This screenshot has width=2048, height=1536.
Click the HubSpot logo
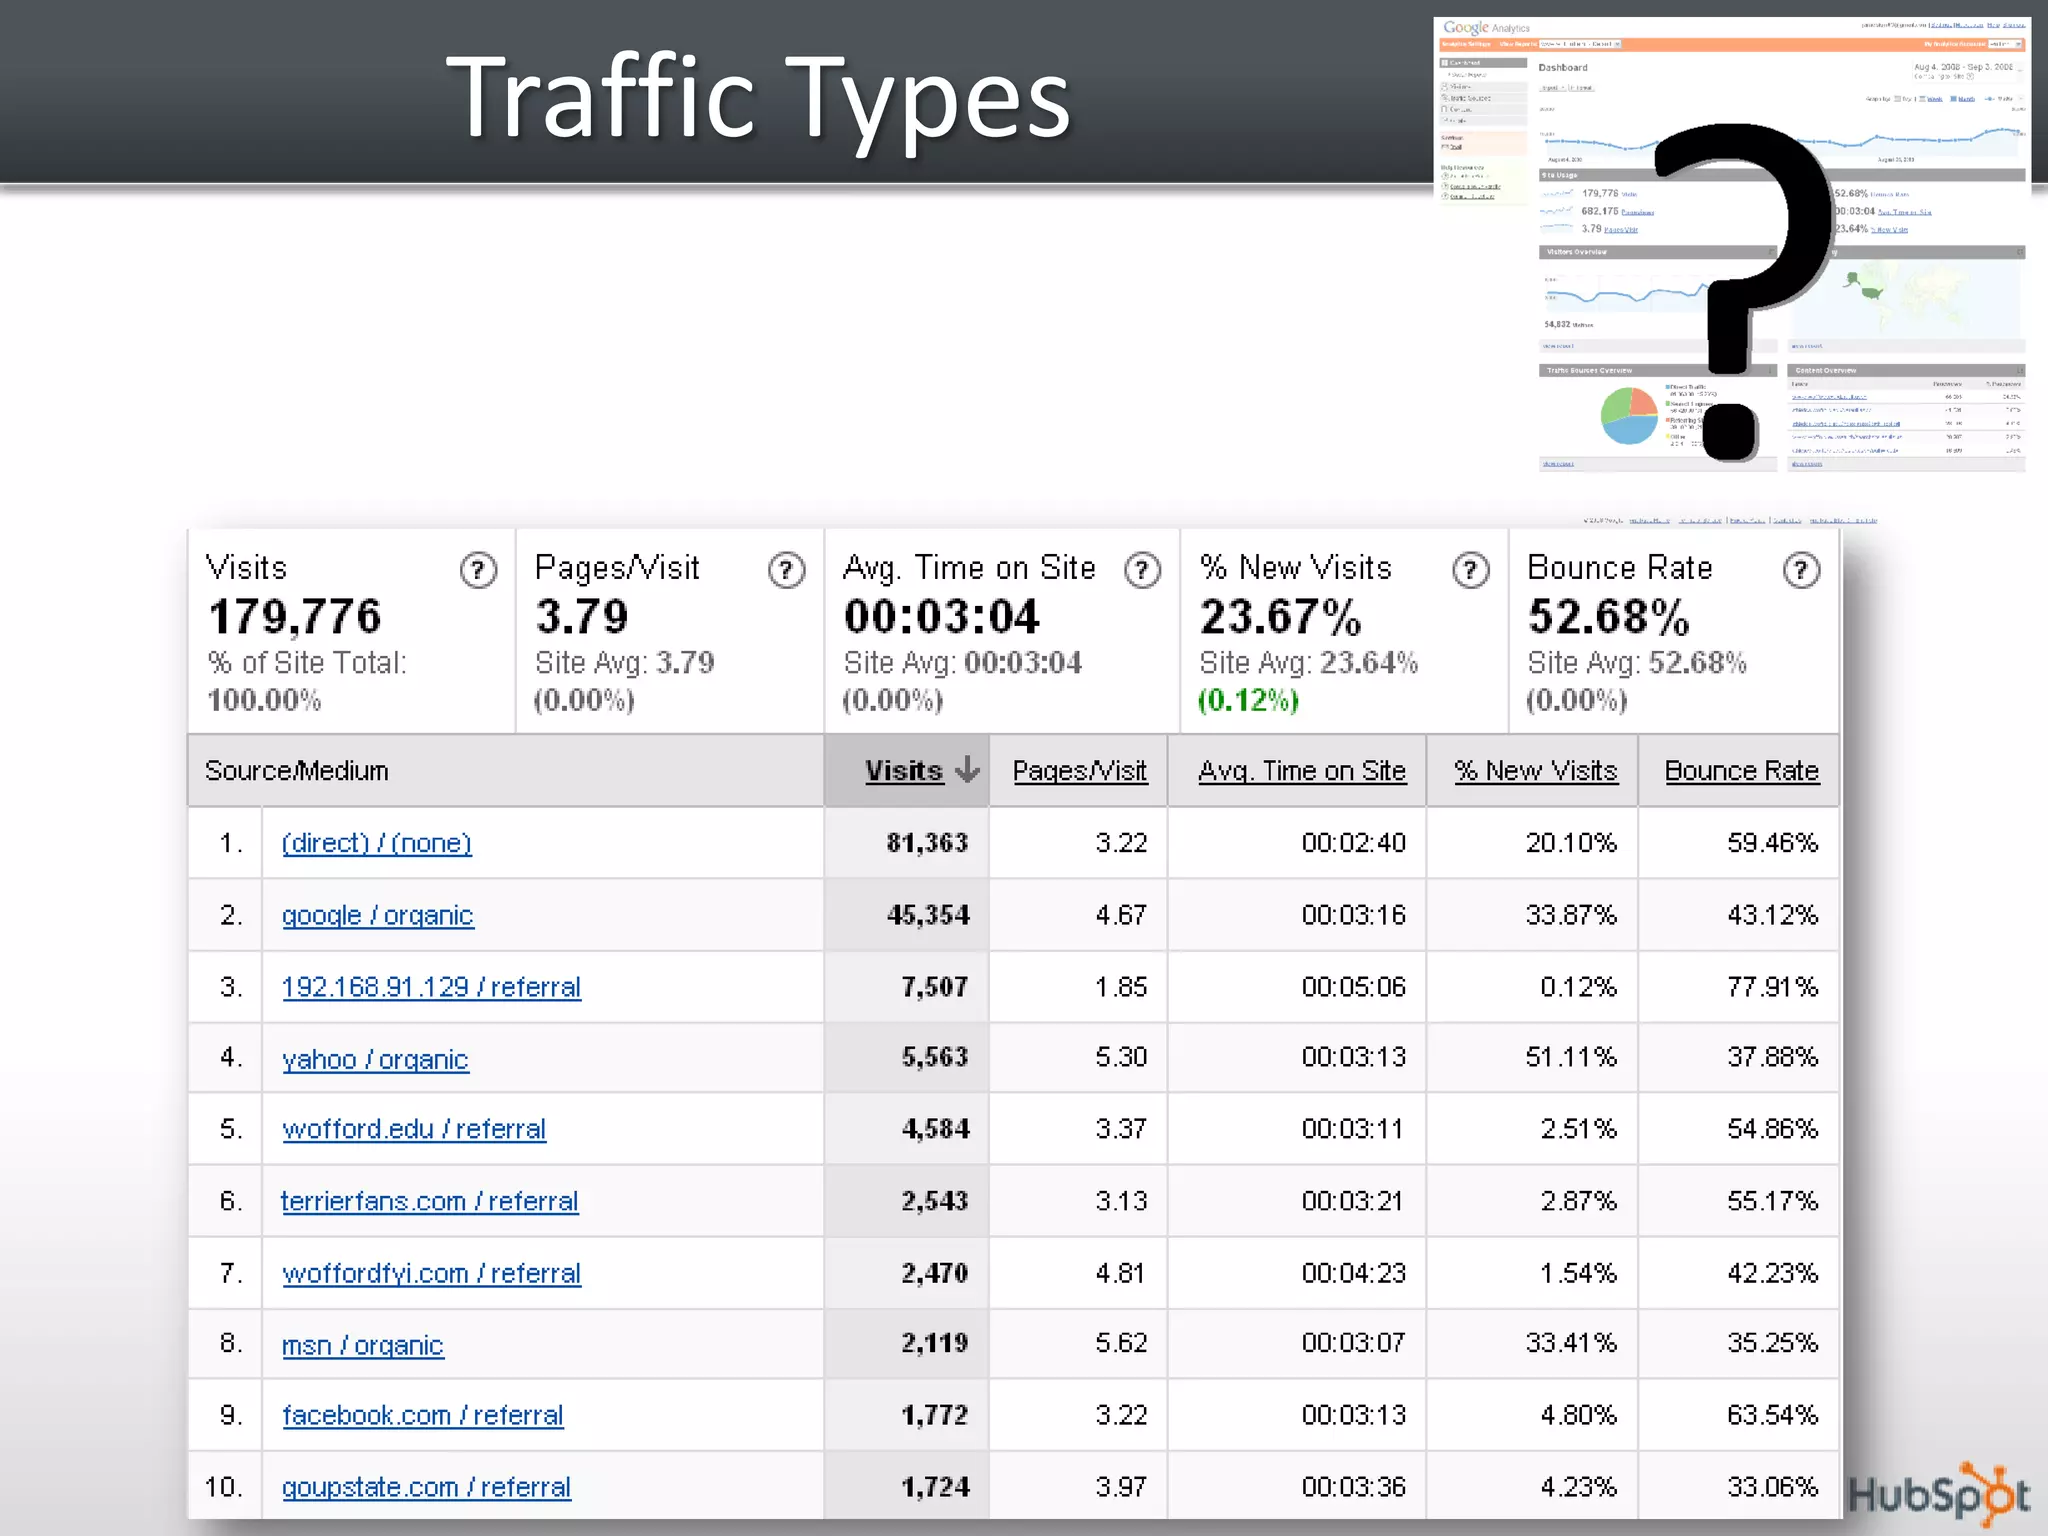1938,1494
